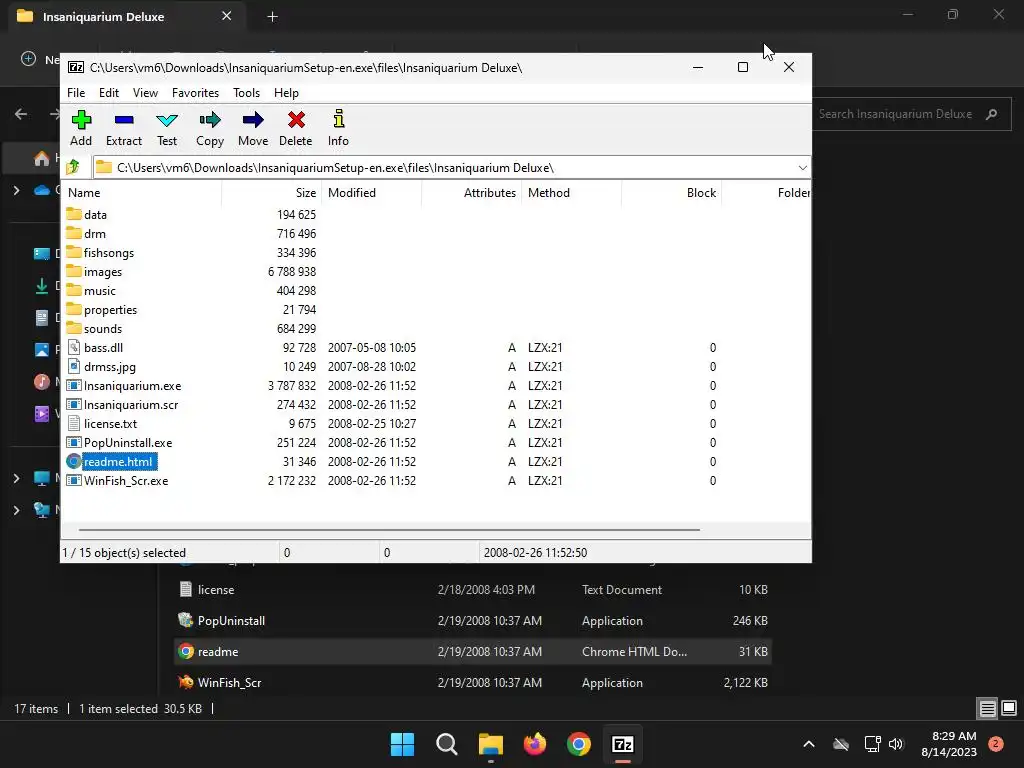Image resolution: width=1024 pixels, height=768 pixels.
Task: Open the Tools menu
Action: (x=246, y=93)
